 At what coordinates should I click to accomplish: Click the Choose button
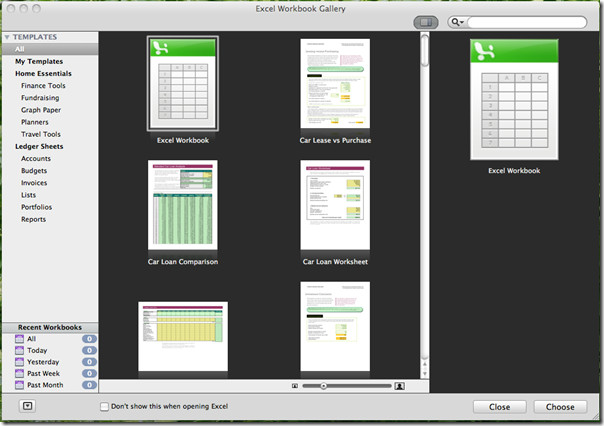click(560, 407)
